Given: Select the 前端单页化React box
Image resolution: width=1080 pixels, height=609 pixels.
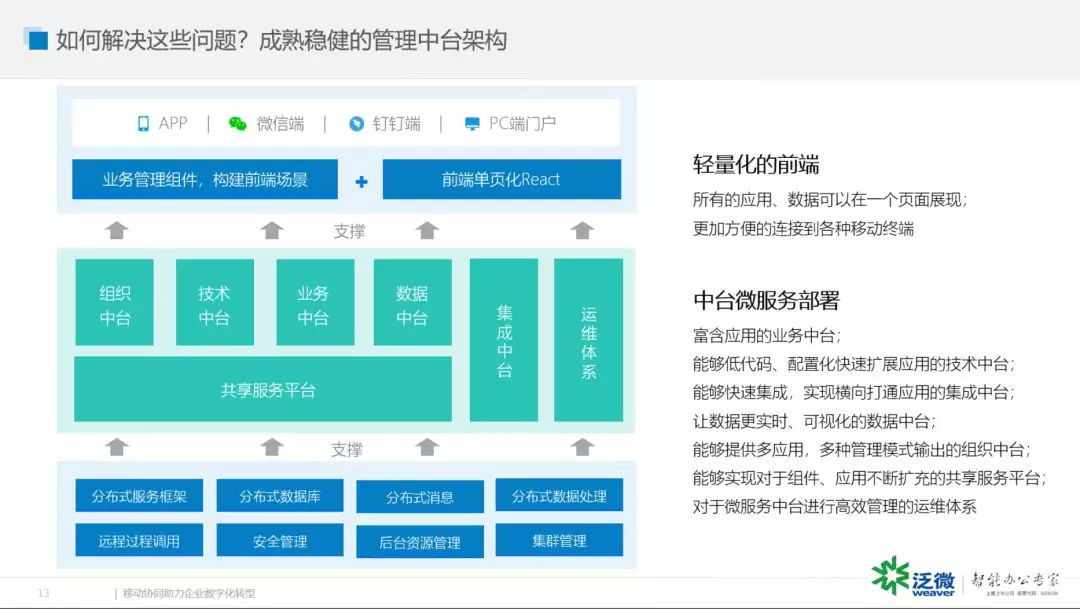Looking at the screenshot, I should tap(501, 180).
